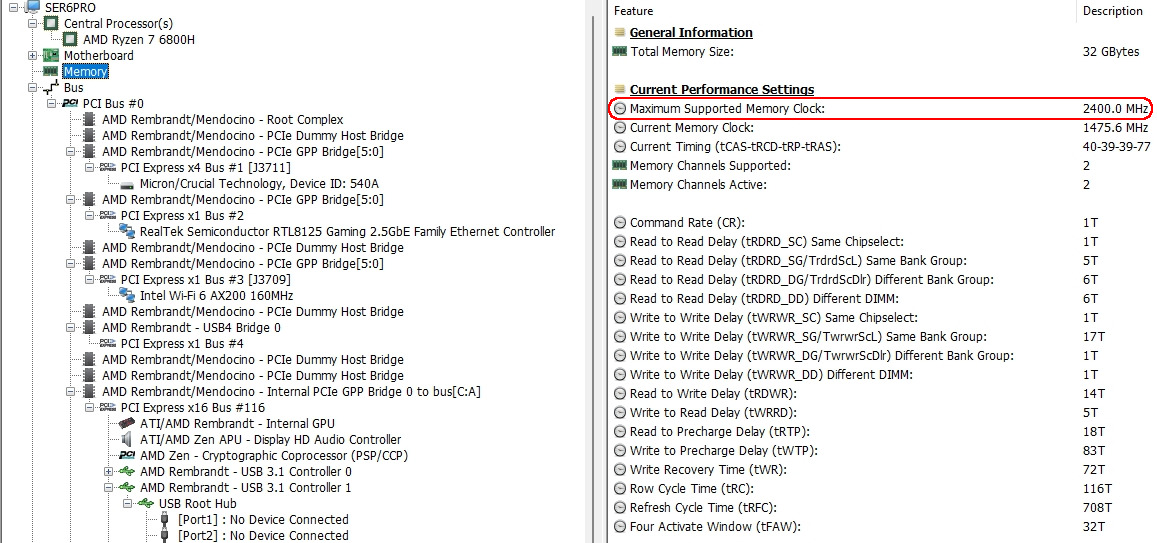Select the Maximum Supported Memory Clock row

coord(882,108)
